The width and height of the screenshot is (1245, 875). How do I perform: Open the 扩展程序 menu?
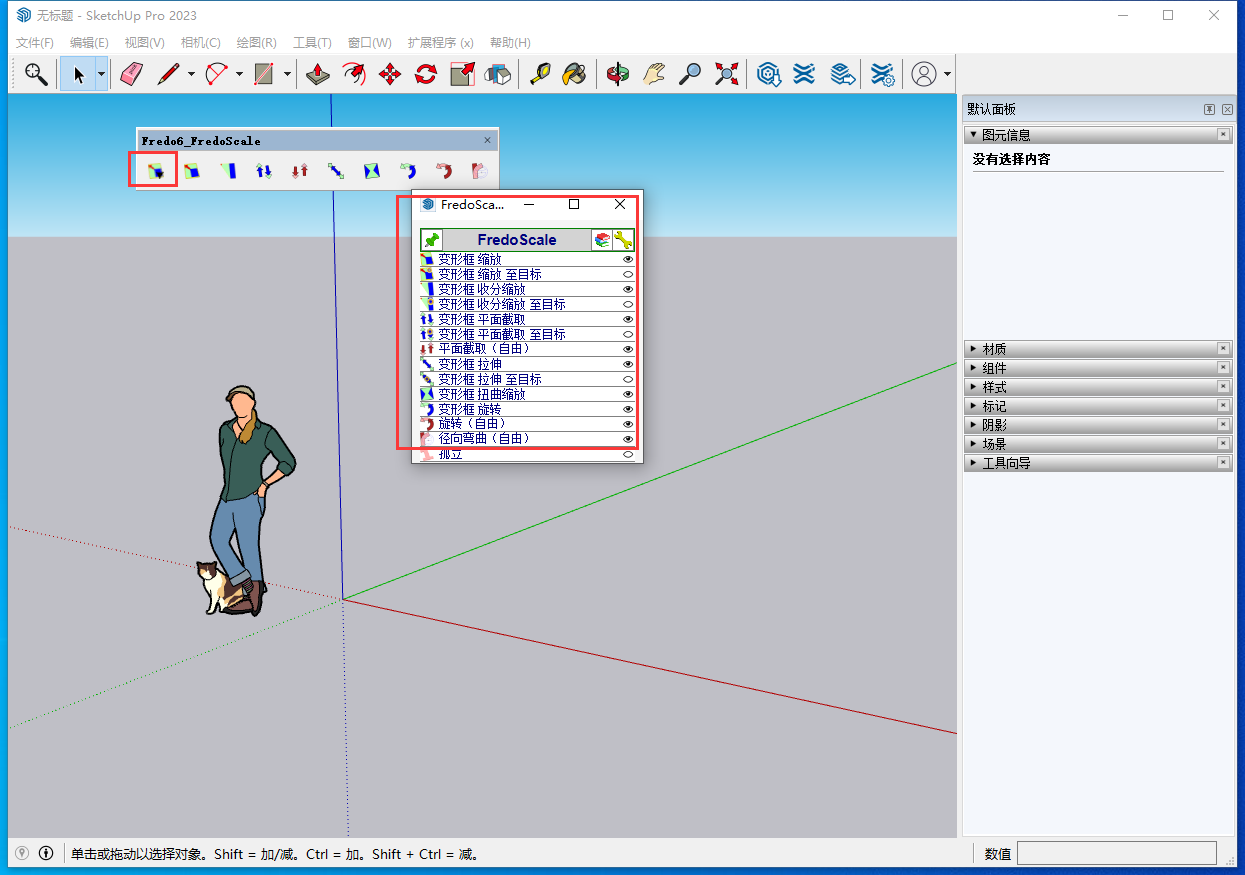(439, 43)
